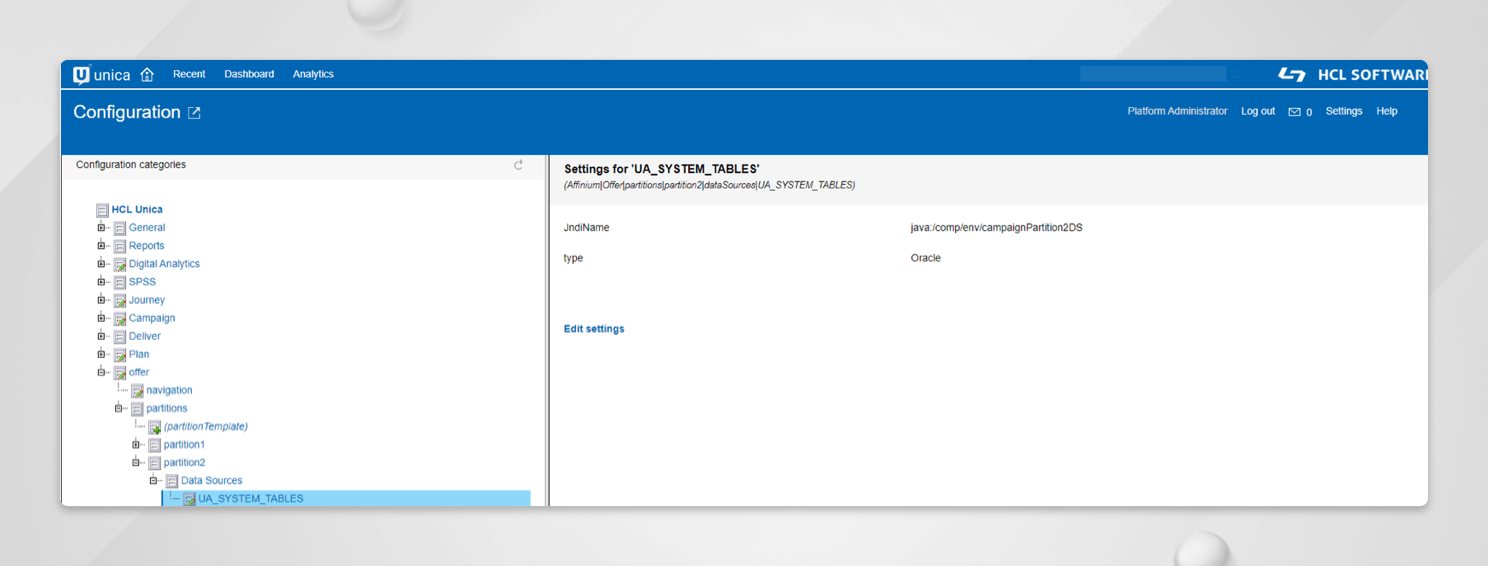Refresh the Configuration categories panel
The image size is (1488, 566).
tap(518, 165)
